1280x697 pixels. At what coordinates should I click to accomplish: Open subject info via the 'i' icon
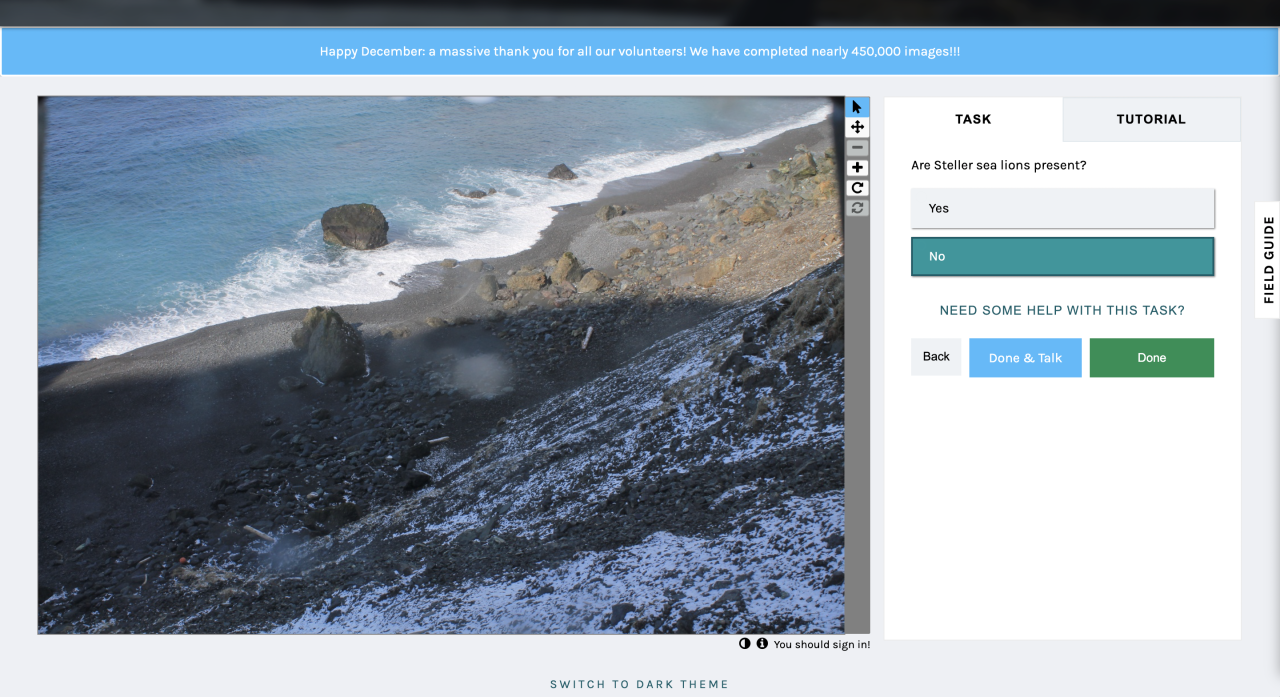762,644
